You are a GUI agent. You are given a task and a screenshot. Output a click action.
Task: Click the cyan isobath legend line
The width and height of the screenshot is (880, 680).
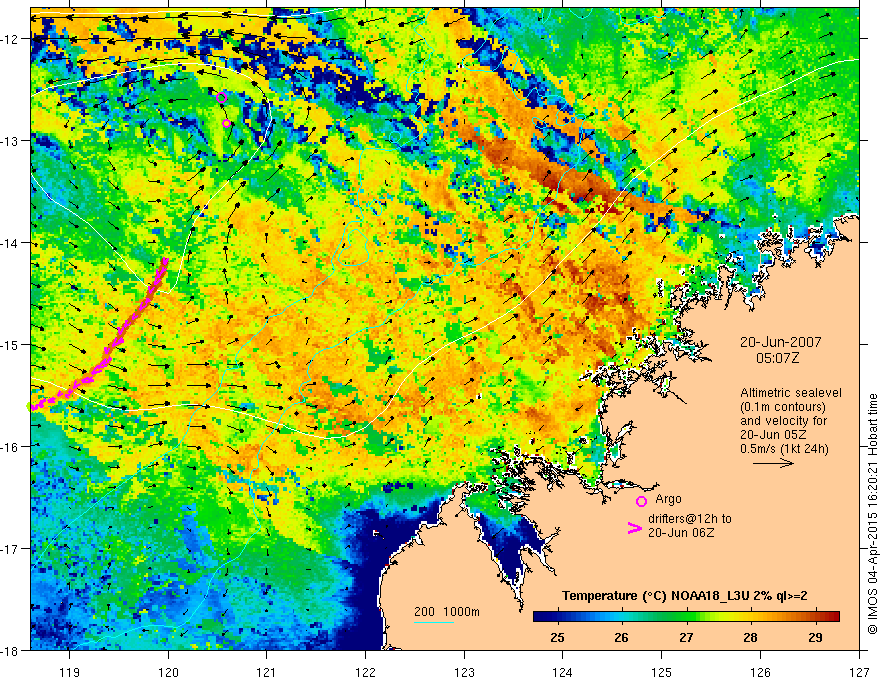434,622
